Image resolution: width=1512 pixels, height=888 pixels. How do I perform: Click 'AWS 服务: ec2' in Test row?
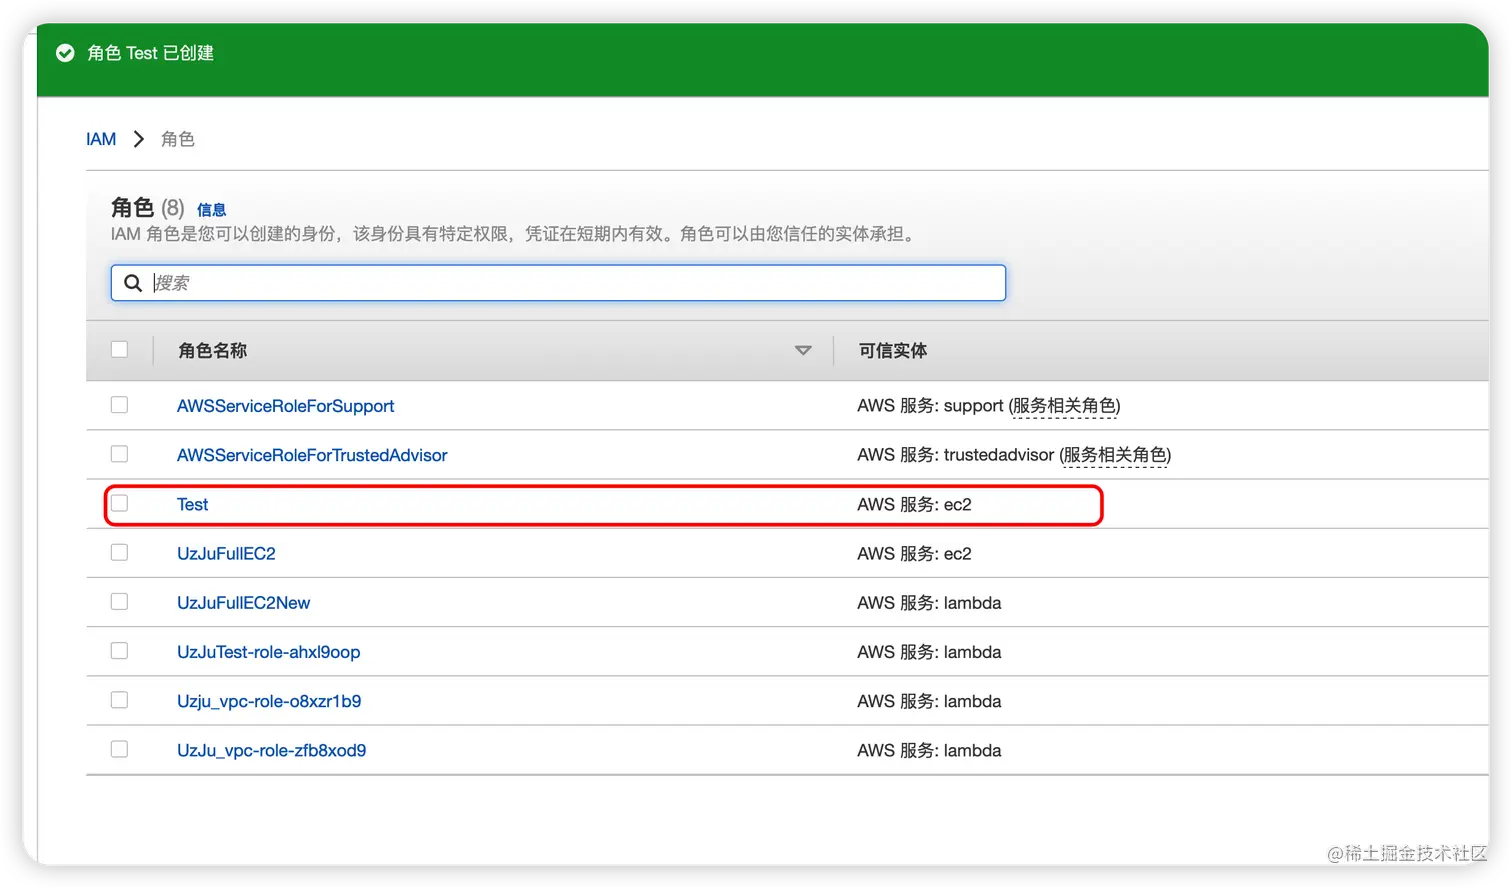click(914, 504)
